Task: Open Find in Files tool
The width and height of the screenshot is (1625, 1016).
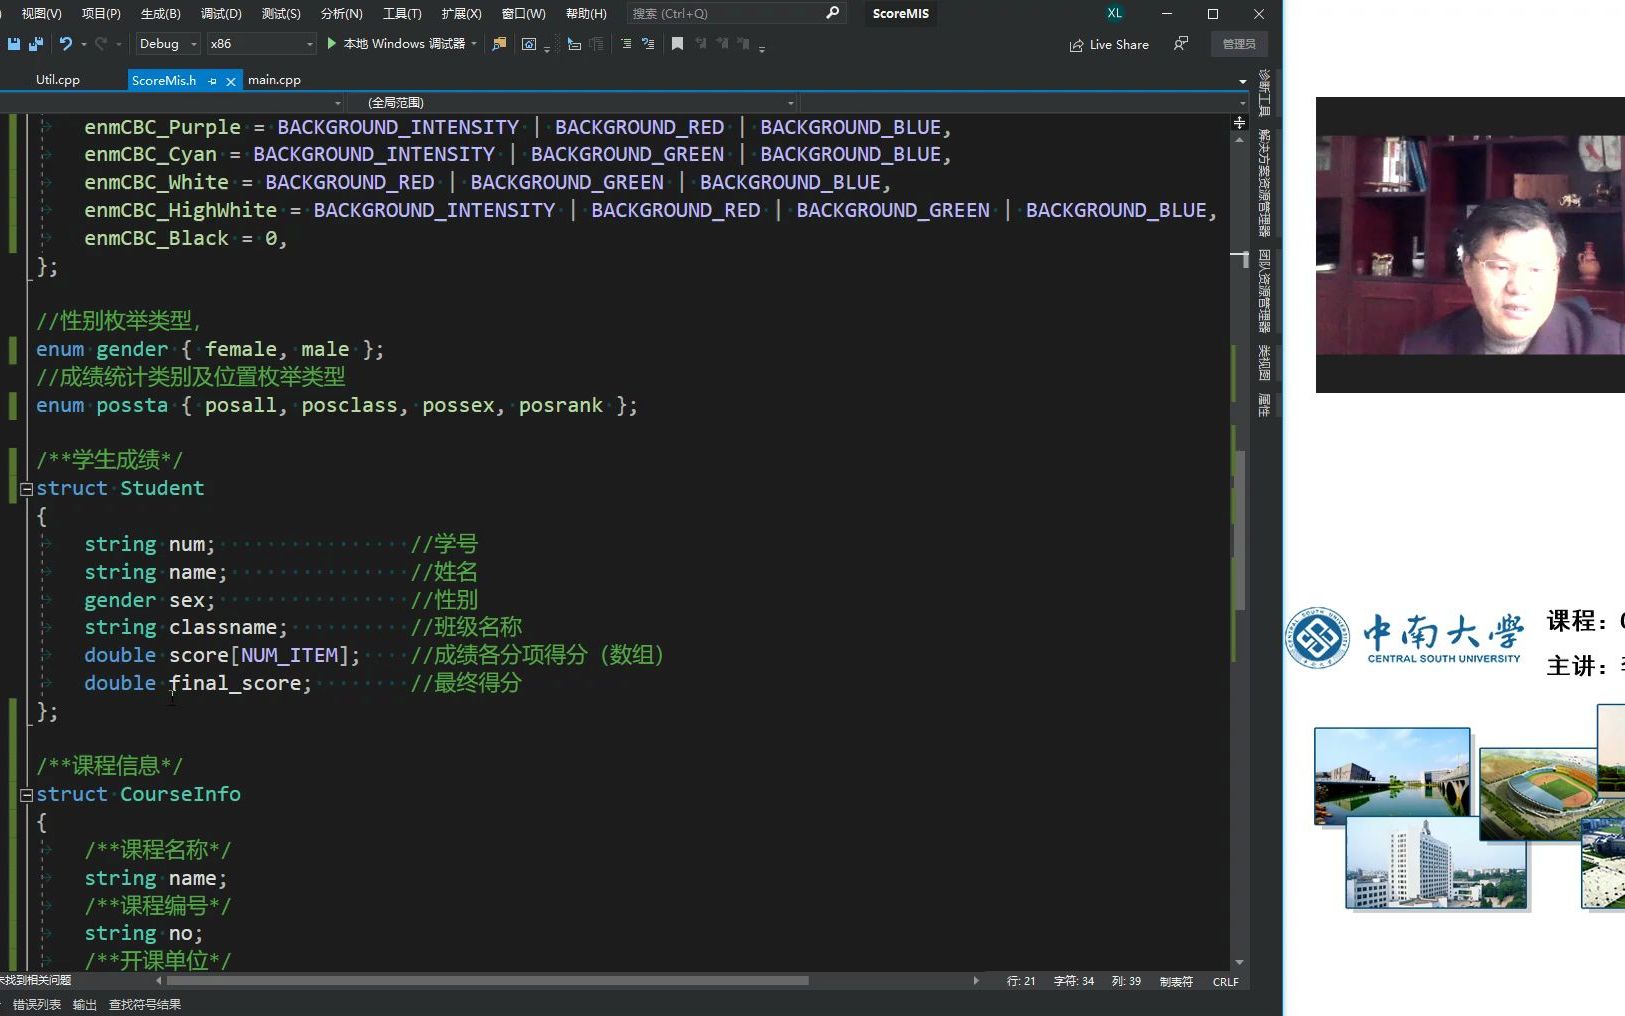Action: [x=500, y=44]
